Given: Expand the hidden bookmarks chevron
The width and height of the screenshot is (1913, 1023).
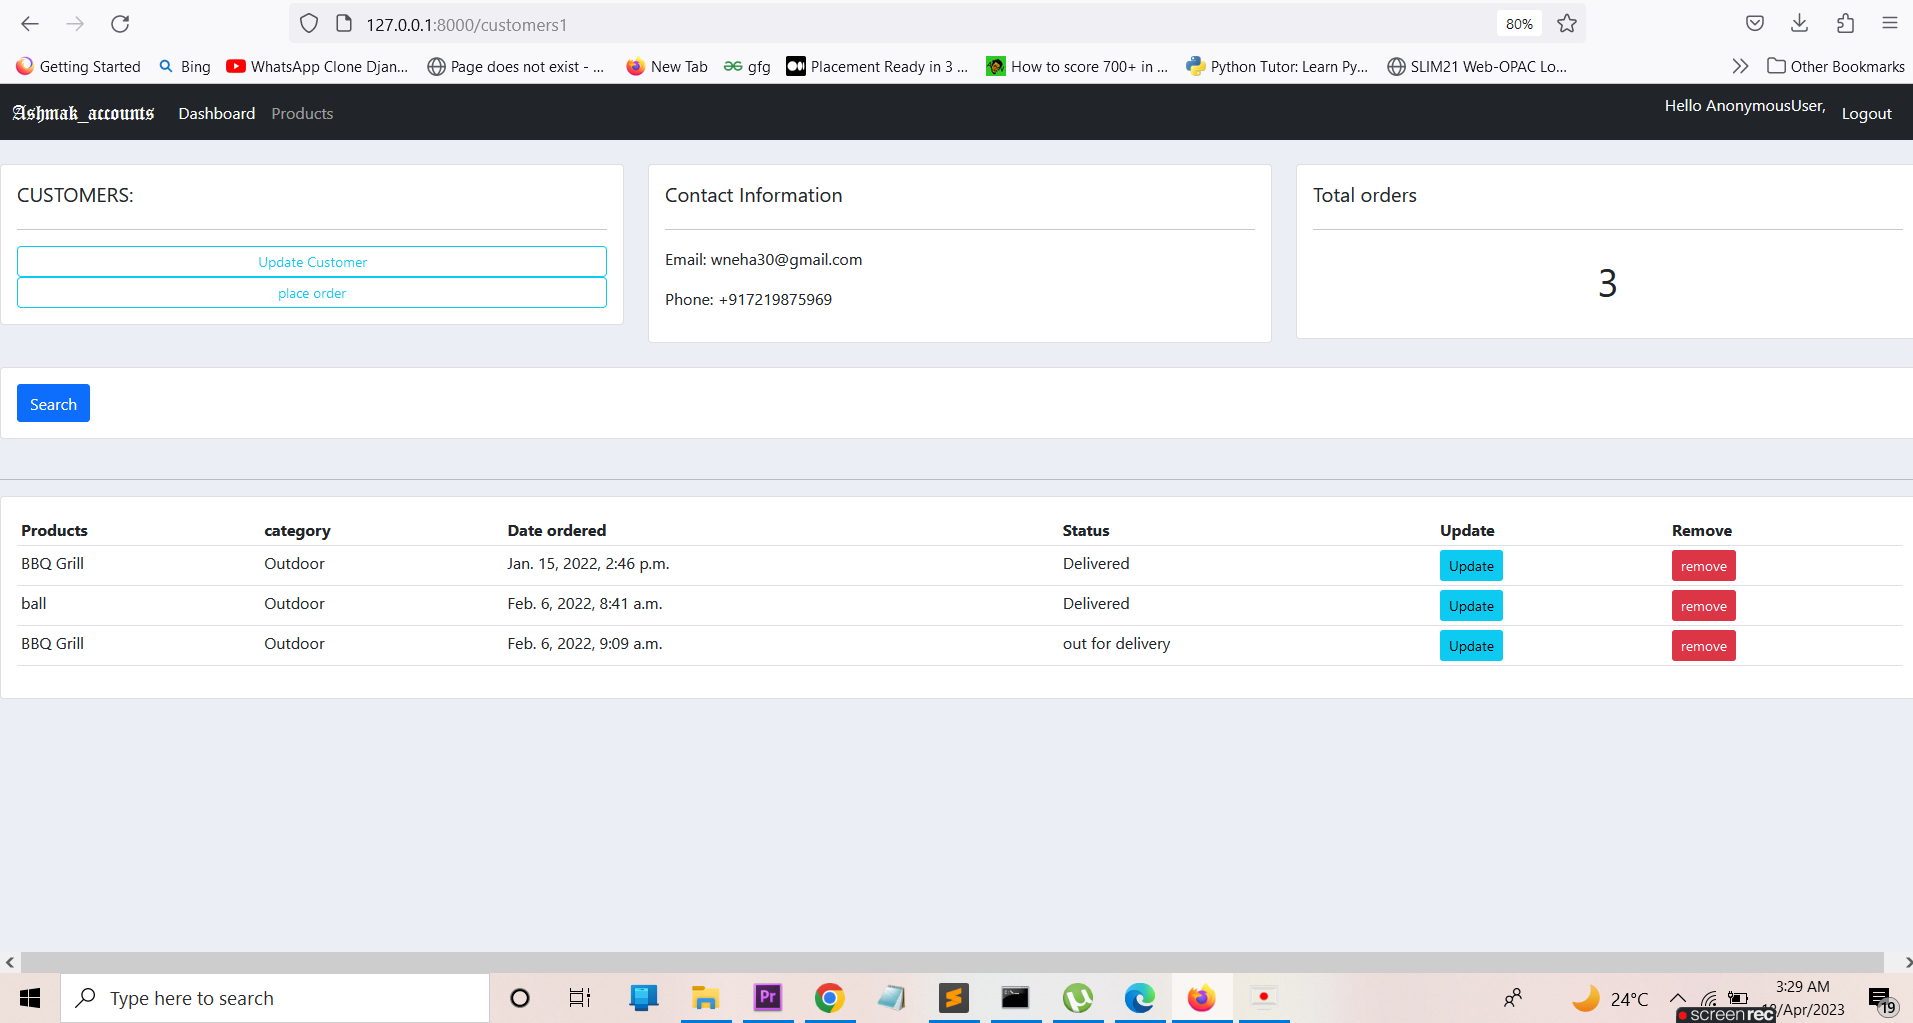Looking at the screenshot, I should pos(1740,66).
